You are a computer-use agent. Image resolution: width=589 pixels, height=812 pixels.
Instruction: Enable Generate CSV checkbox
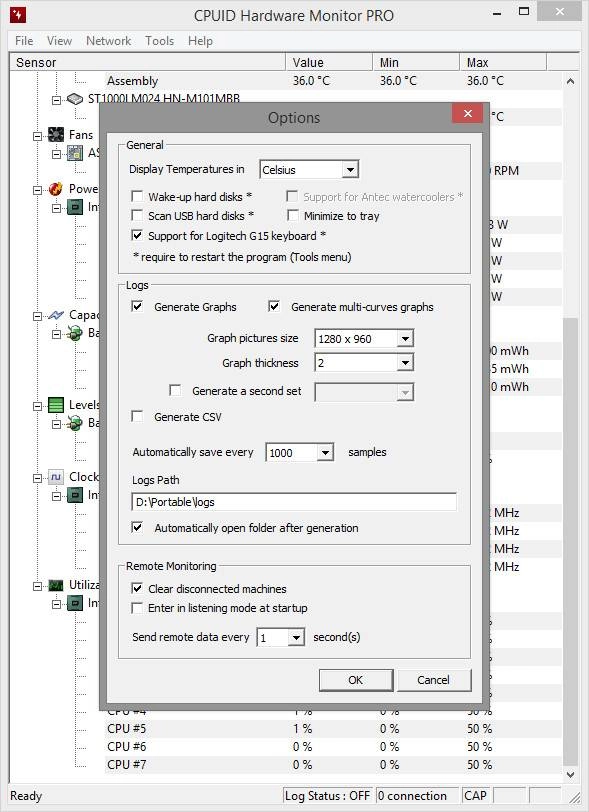pyautogui.click(x=137, y=416)
